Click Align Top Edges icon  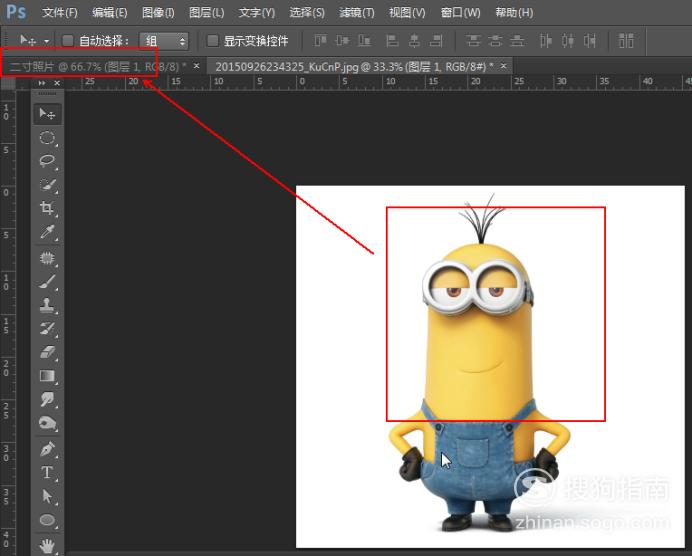pyautogui.click(x=320, y=41)
